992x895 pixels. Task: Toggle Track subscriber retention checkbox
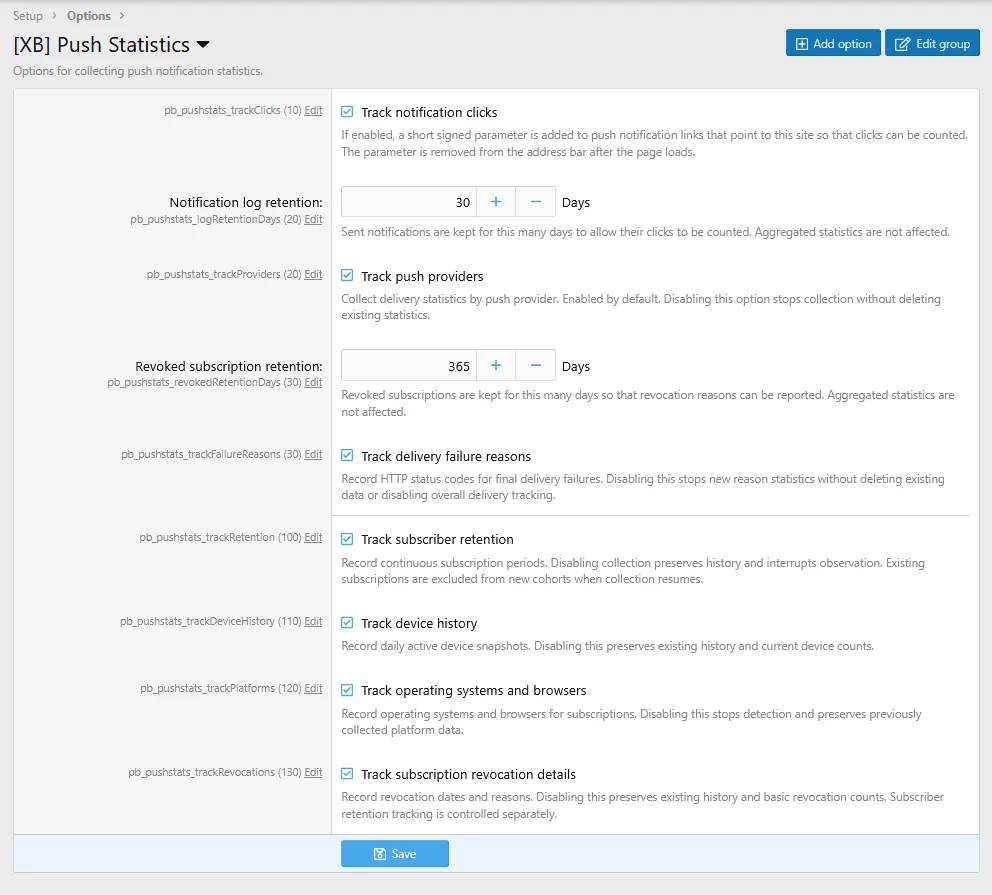point(347,539)
